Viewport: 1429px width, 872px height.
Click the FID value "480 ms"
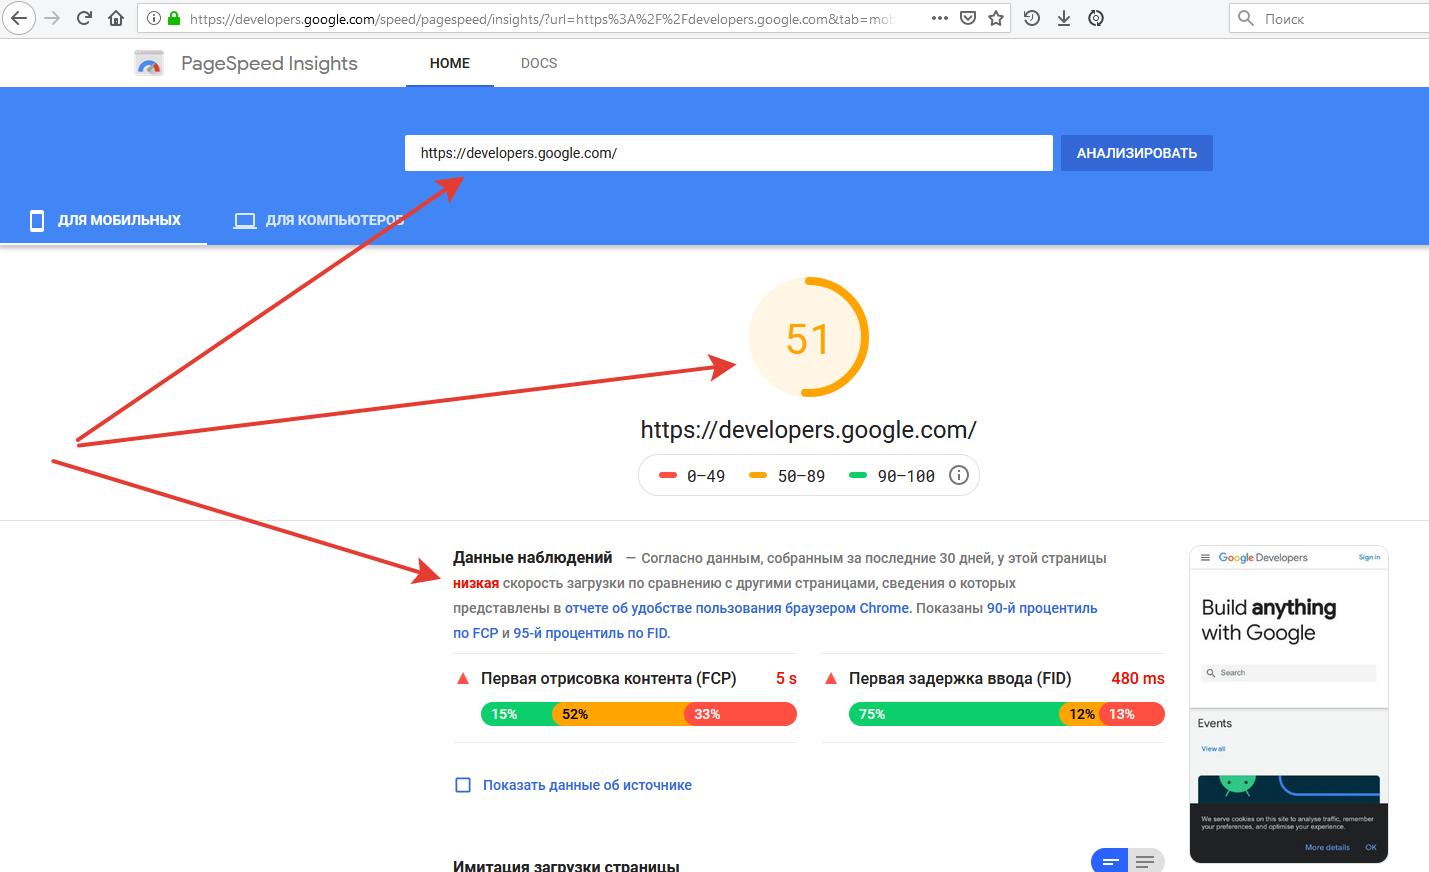click(x=1138, y=678)
